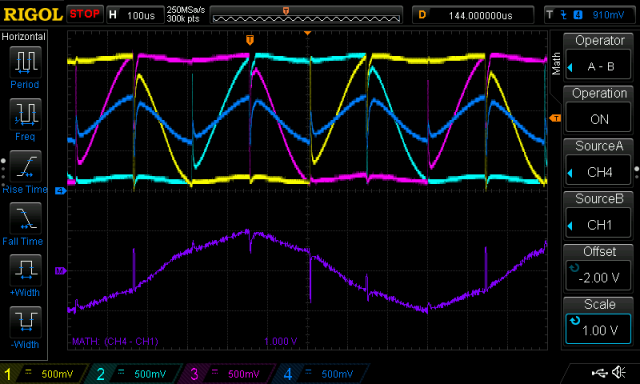Open the Horizontal measurement menu header
This screenshot has height=384, width=640.
coord(24,36)
